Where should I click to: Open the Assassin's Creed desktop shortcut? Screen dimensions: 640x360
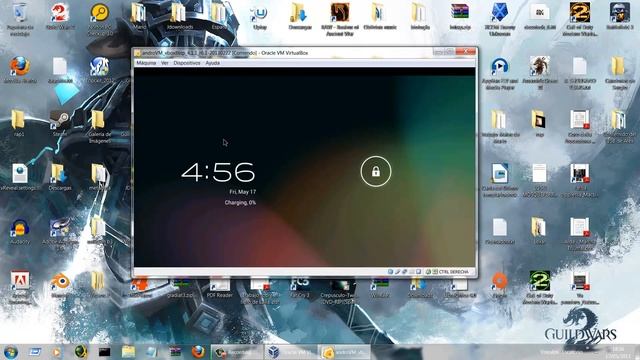[540, 73]
